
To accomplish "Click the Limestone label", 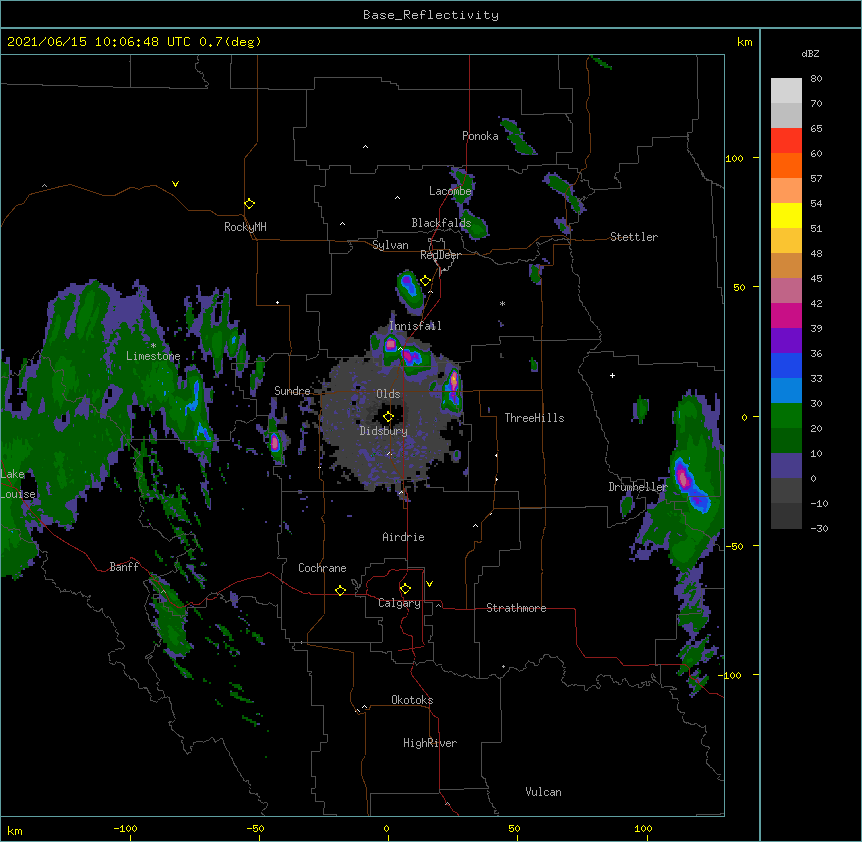I will click(153, 356).
